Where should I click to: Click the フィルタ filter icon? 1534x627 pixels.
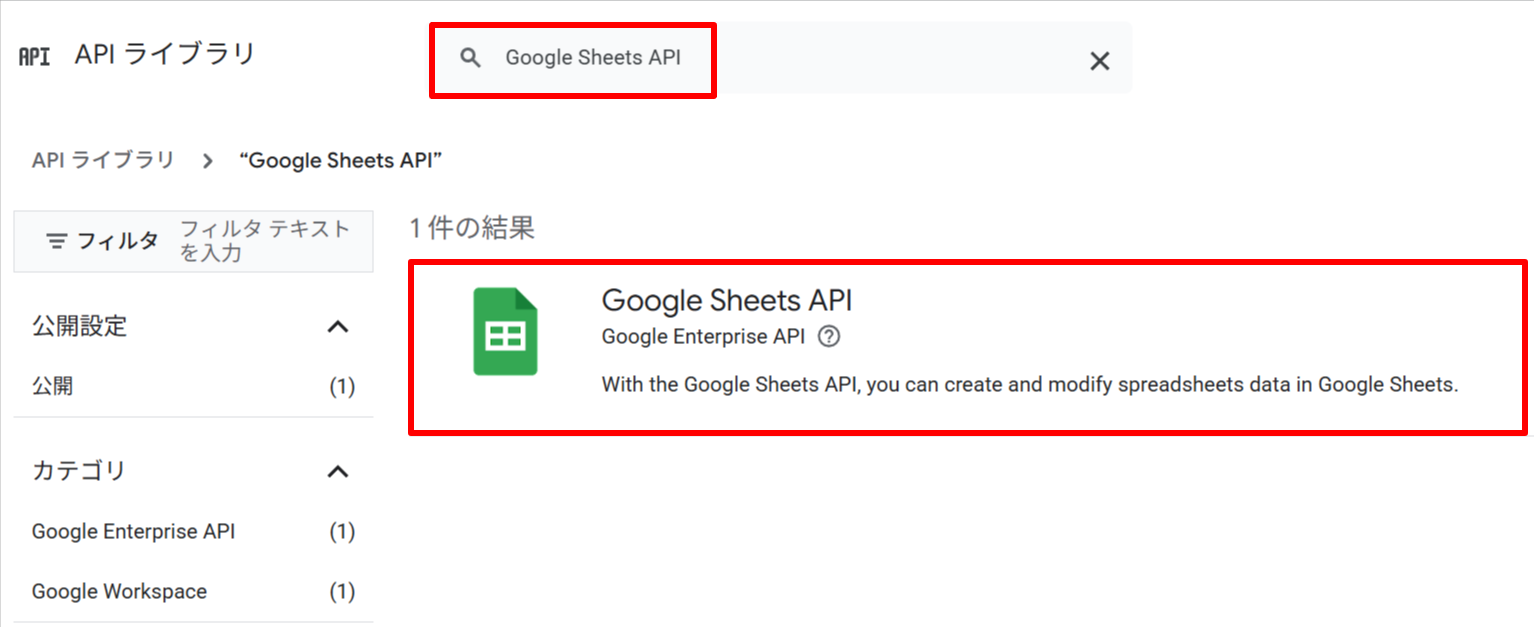(x=58, y=241)
